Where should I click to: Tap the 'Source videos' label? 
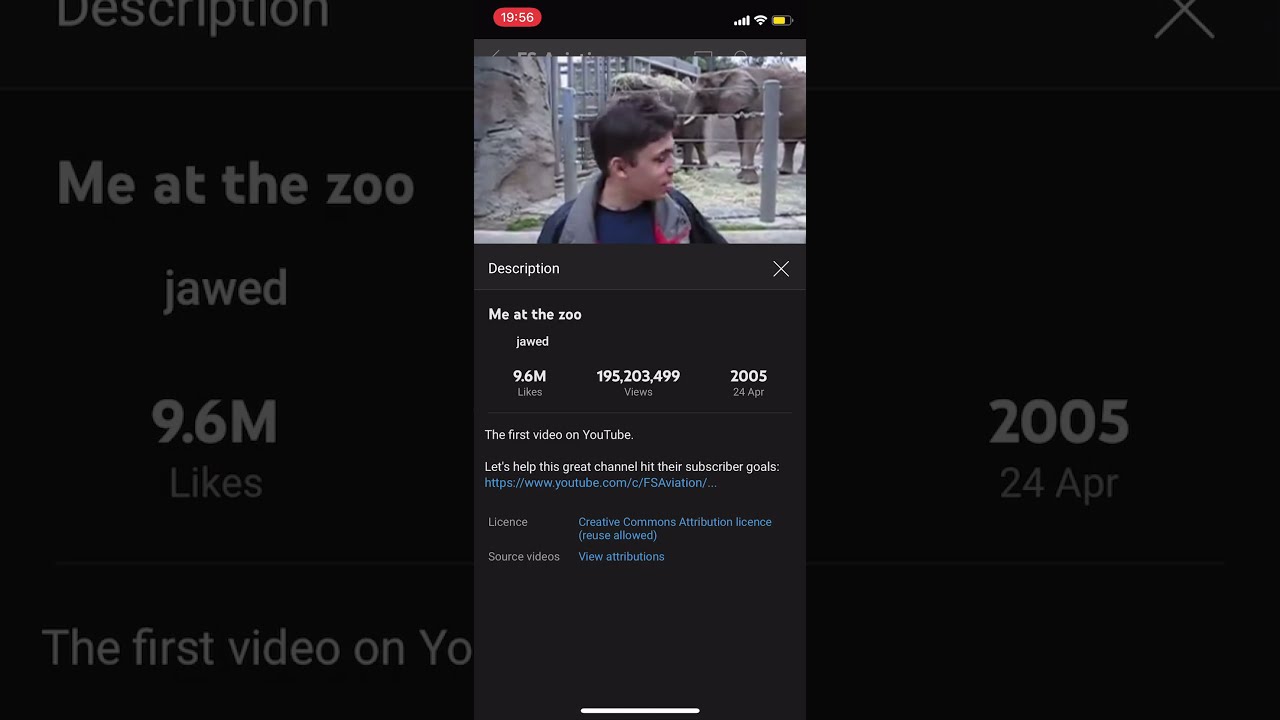pos(524,557)
